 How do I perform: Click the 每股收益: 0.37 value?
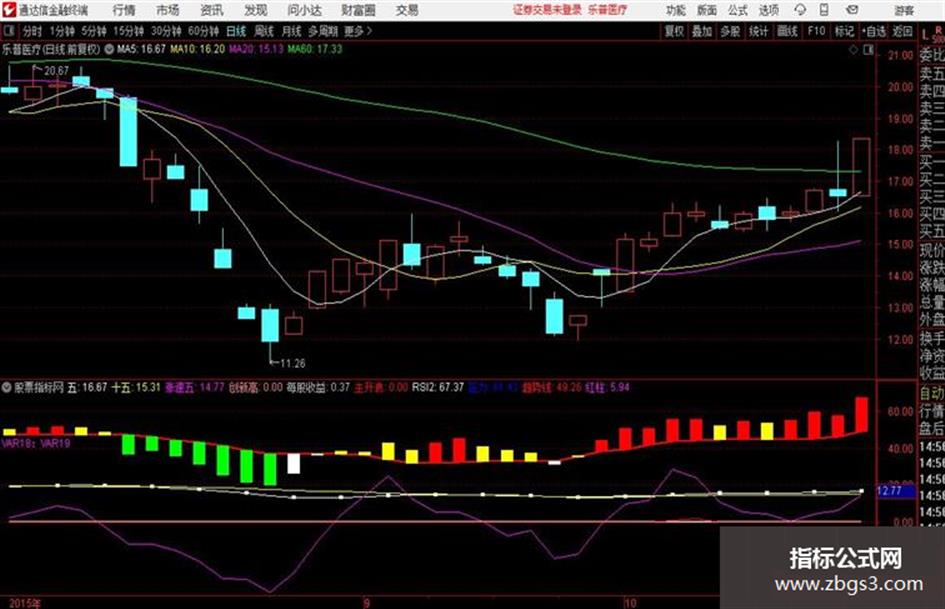coord(318,387)
